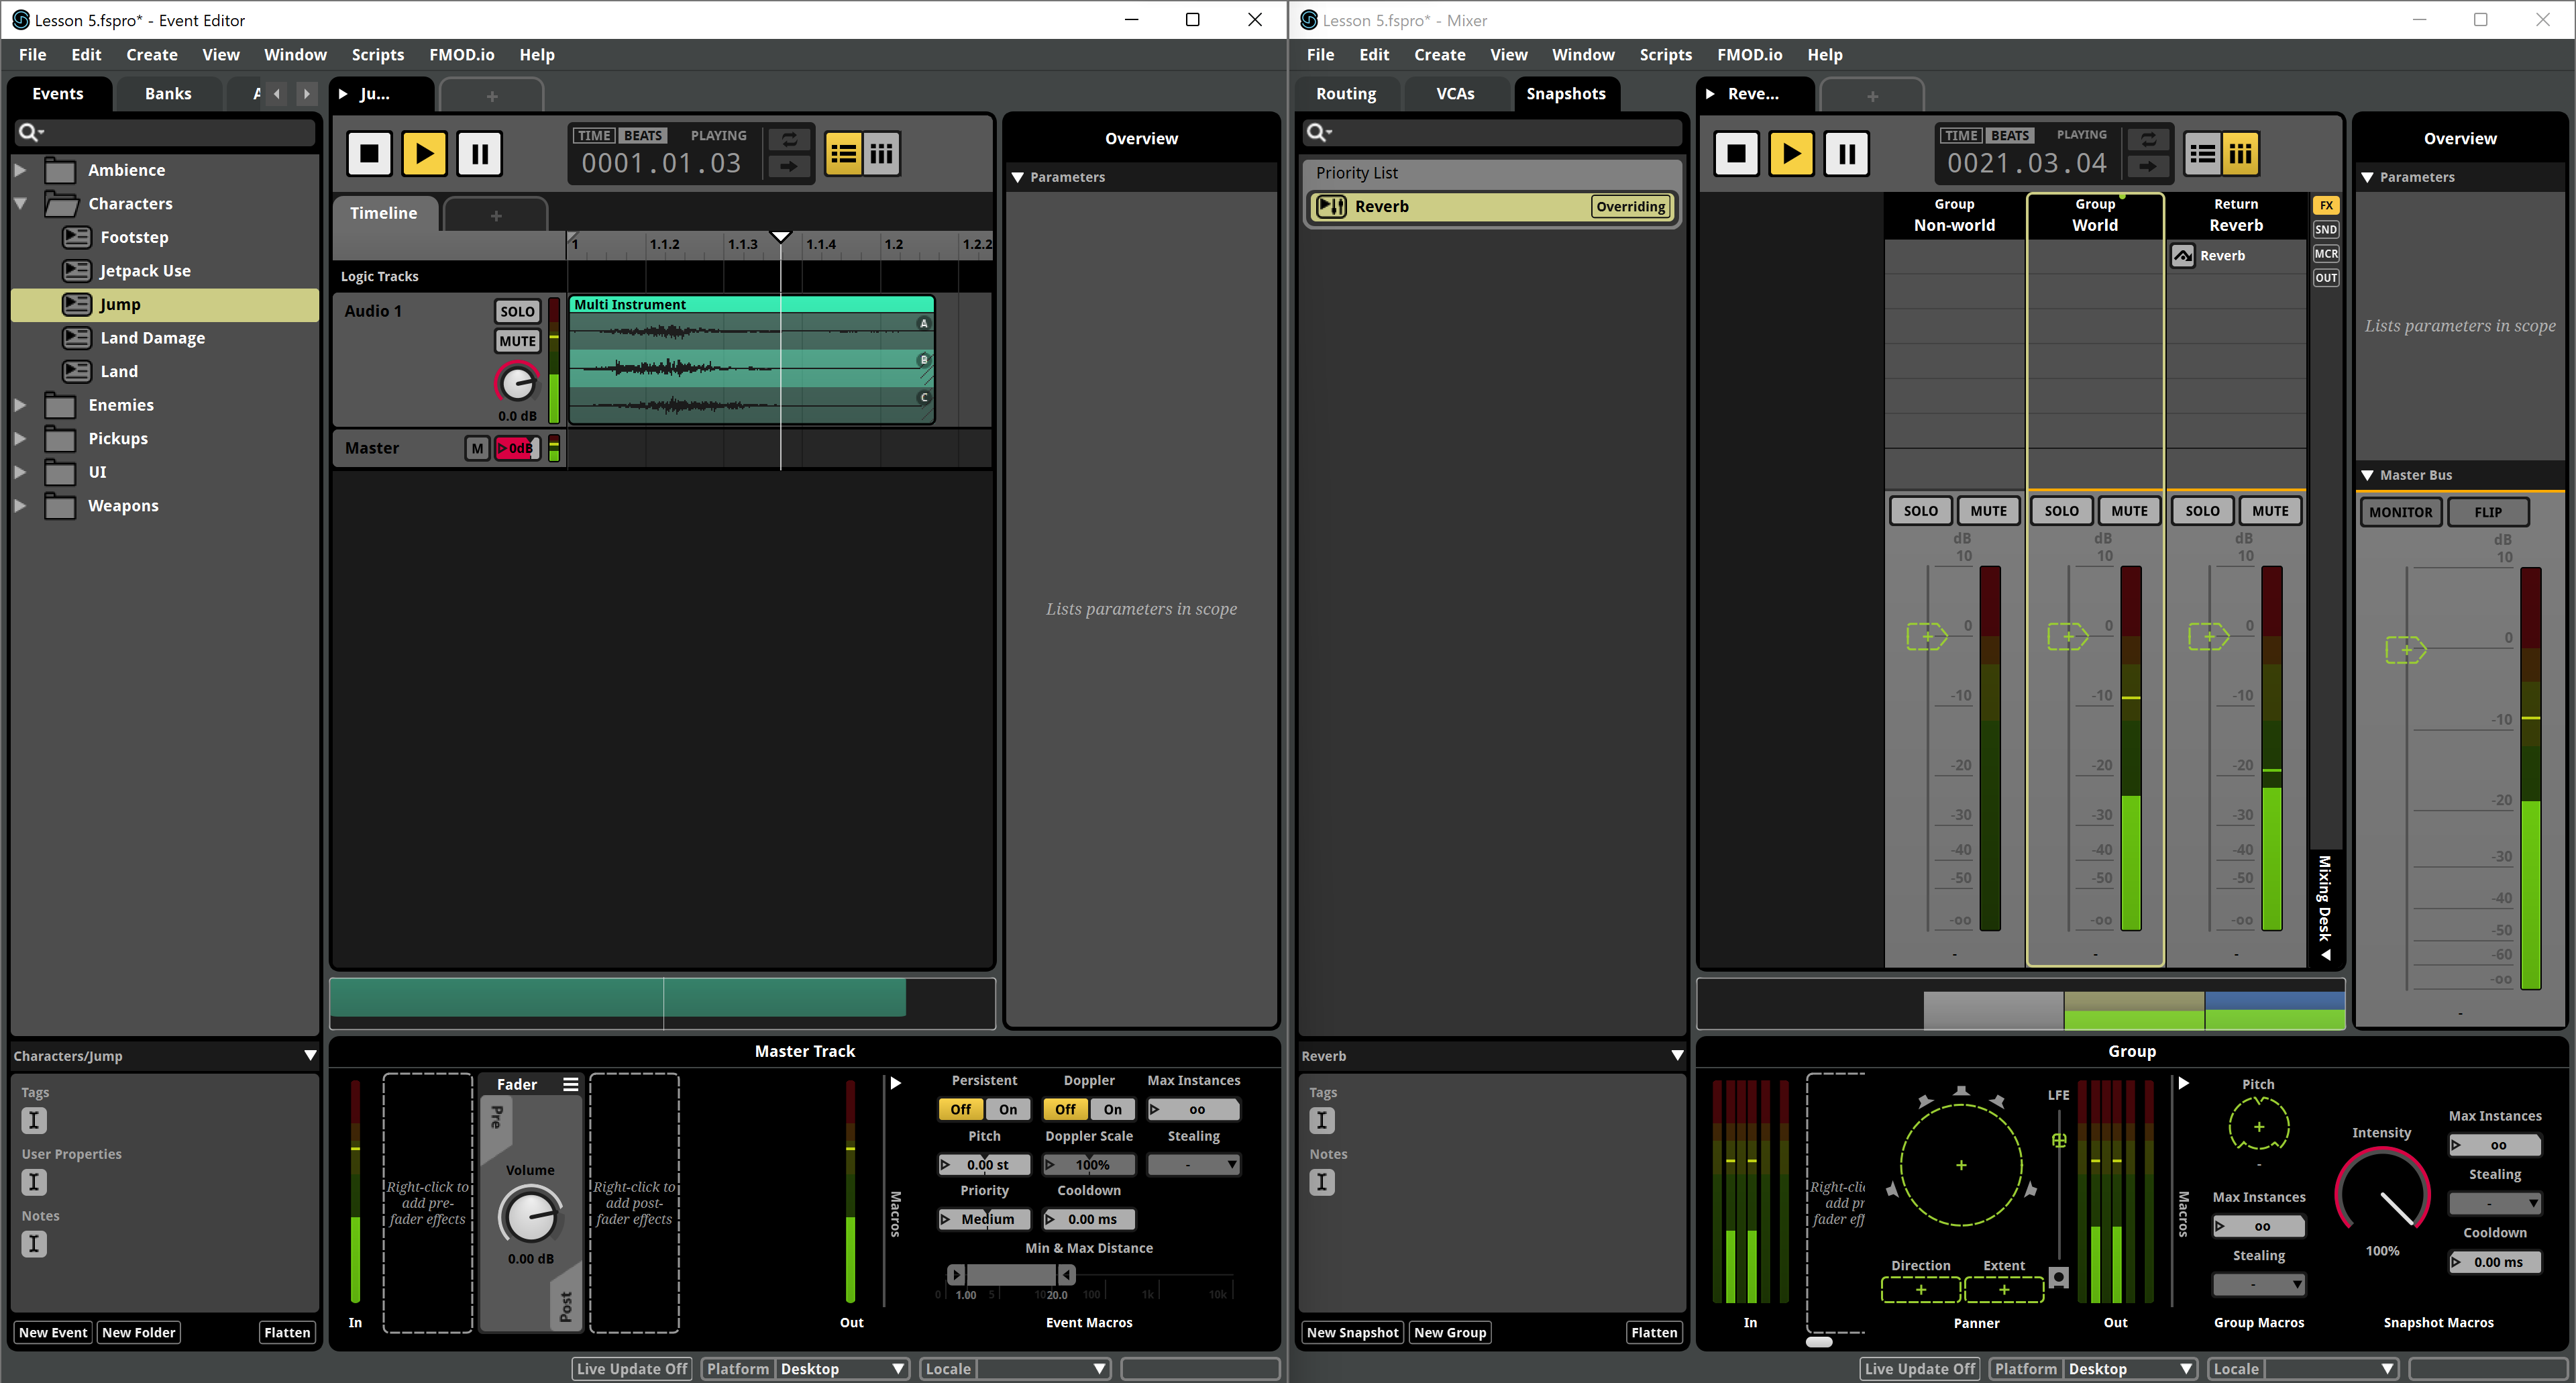Select the Land Damage event icon
Screen dimensions: 2576x1383
(x=77, y=338)
